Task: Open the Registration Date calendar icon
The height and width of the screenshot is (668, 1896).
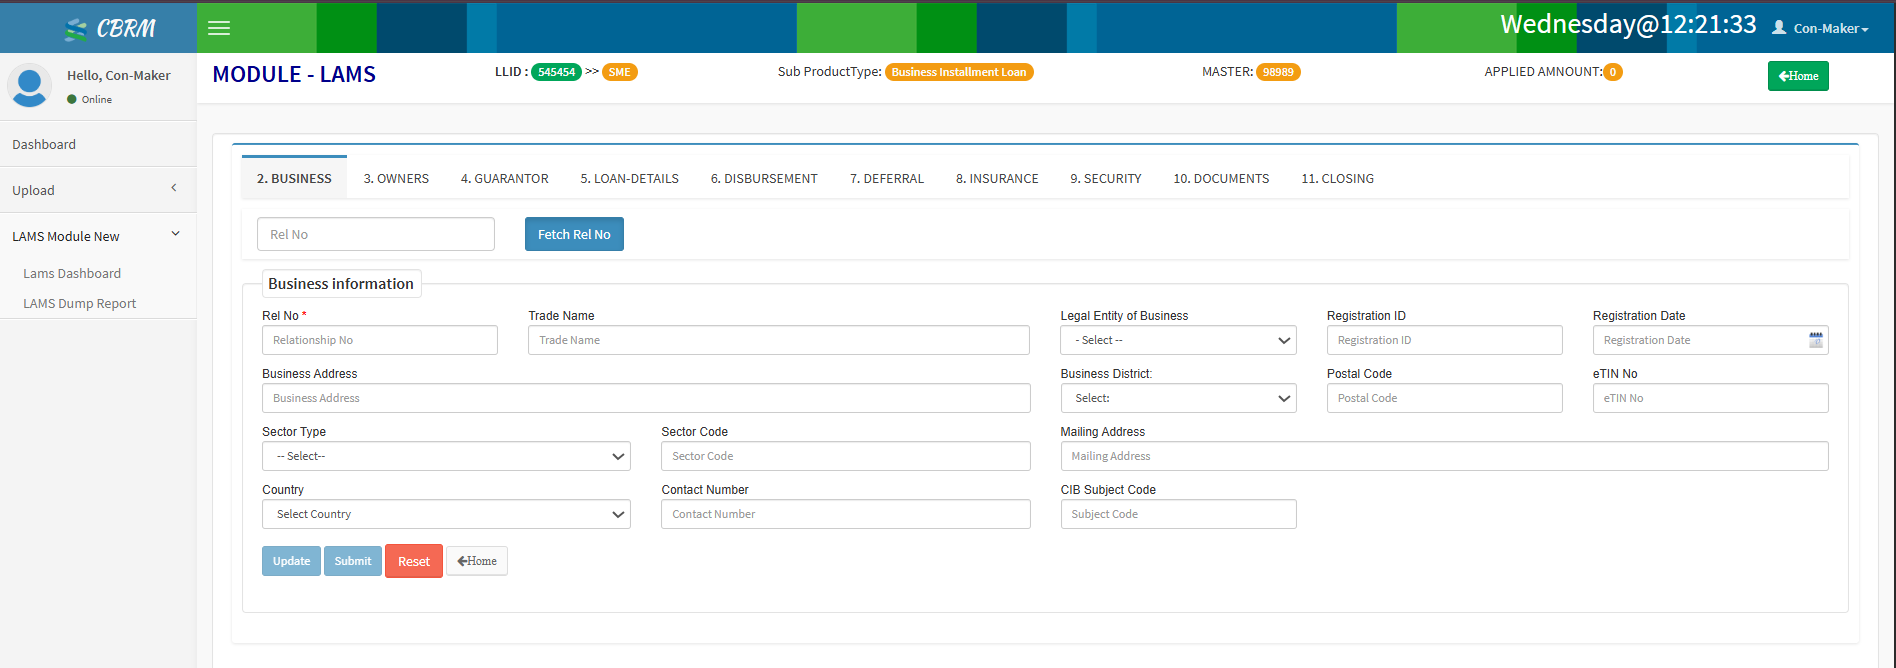Action: coord(1815,340)
